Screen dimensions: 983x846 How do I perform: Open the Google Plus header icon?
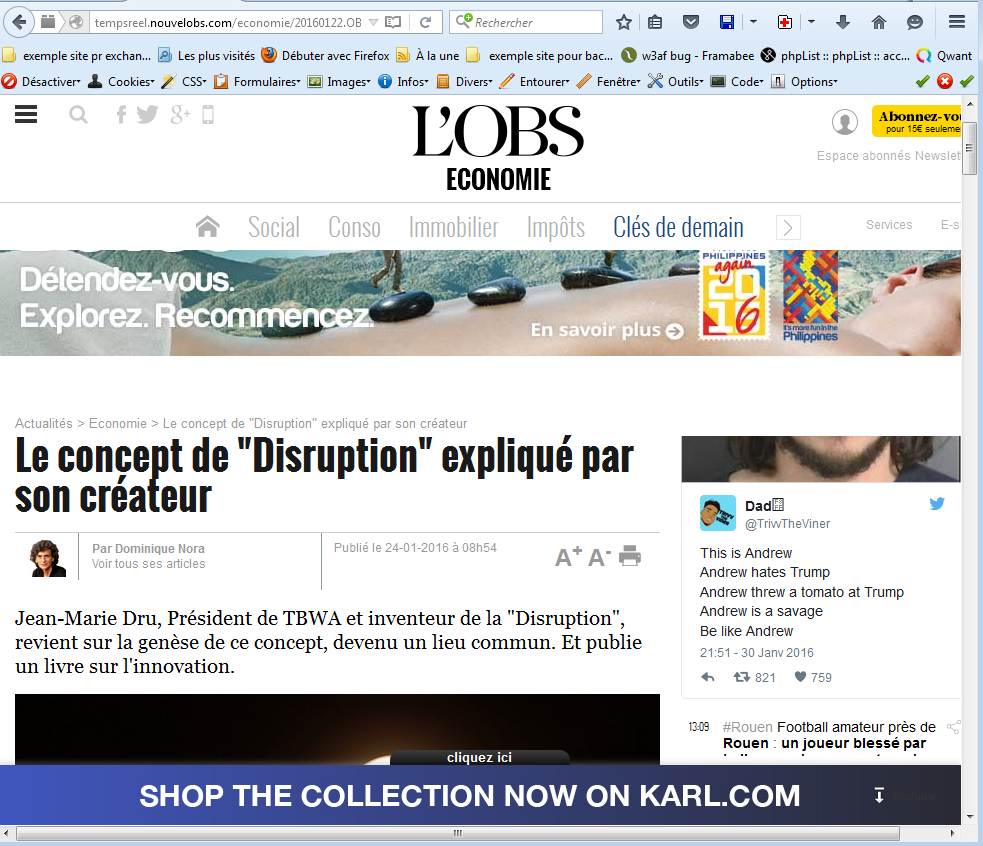pos(180,115)
